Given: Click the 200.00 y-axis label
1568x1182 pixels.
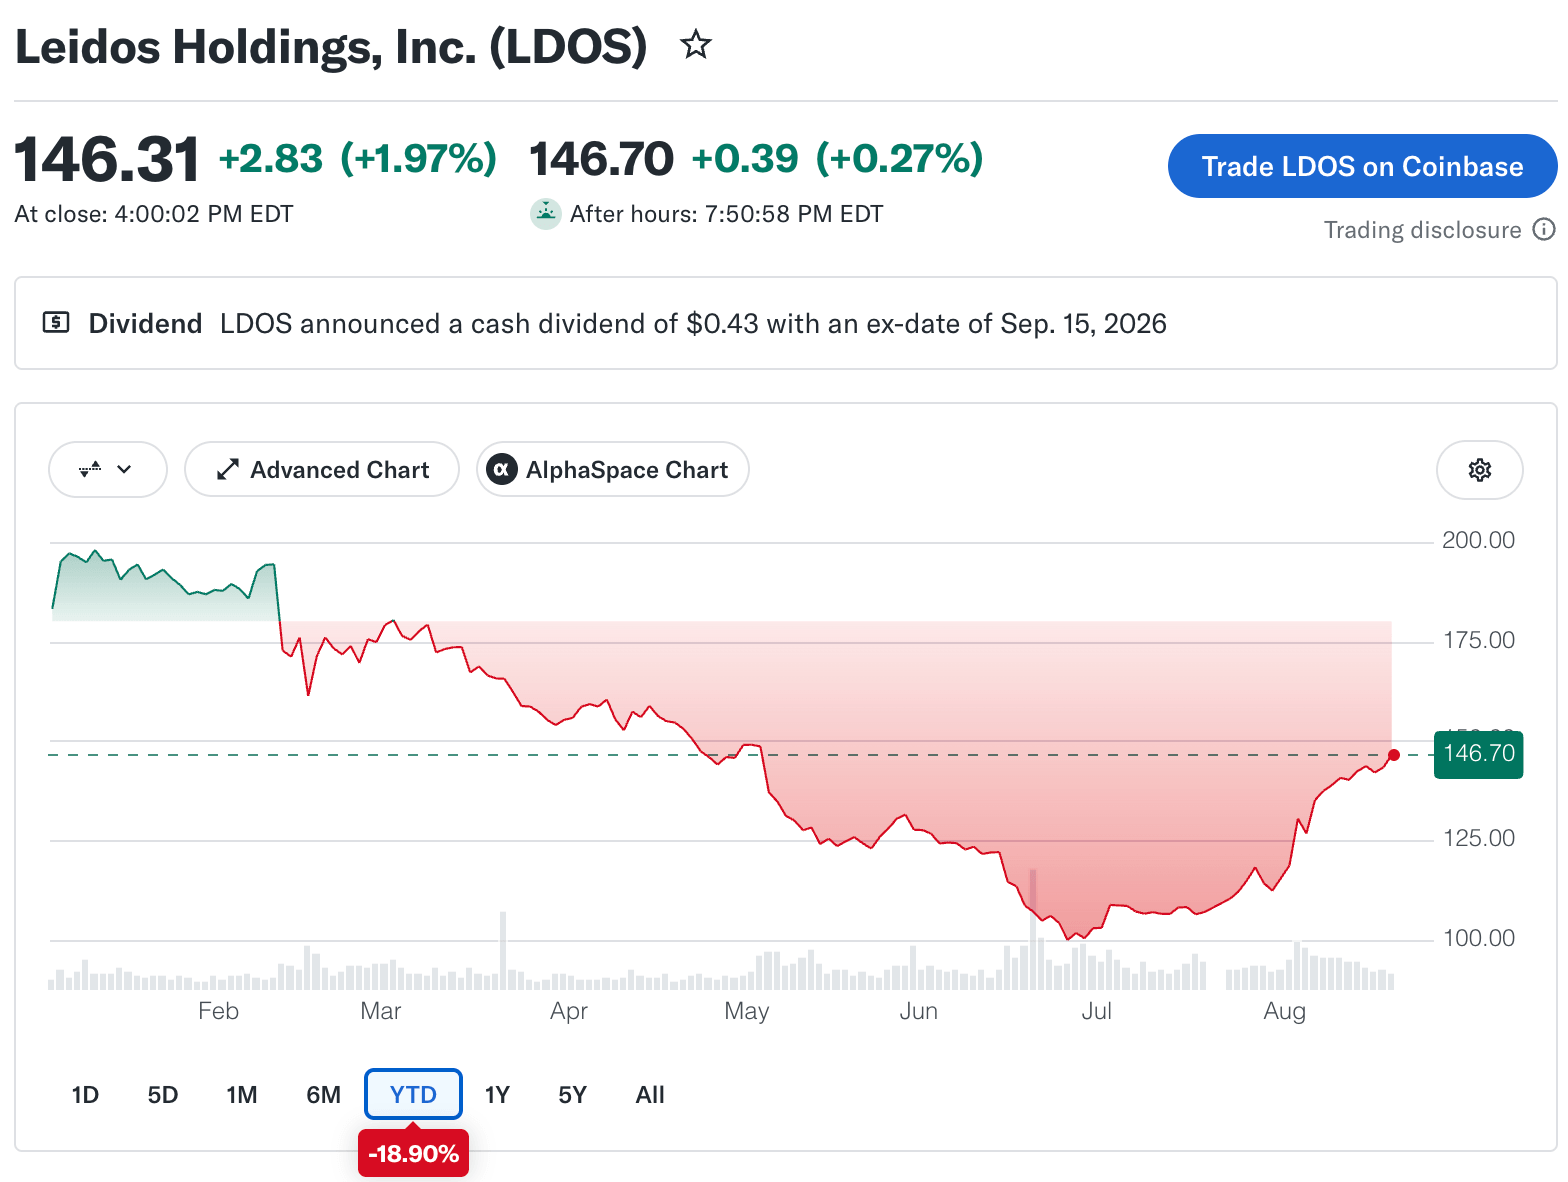Looking at the screenshot, I should [x=1478, y=540].
